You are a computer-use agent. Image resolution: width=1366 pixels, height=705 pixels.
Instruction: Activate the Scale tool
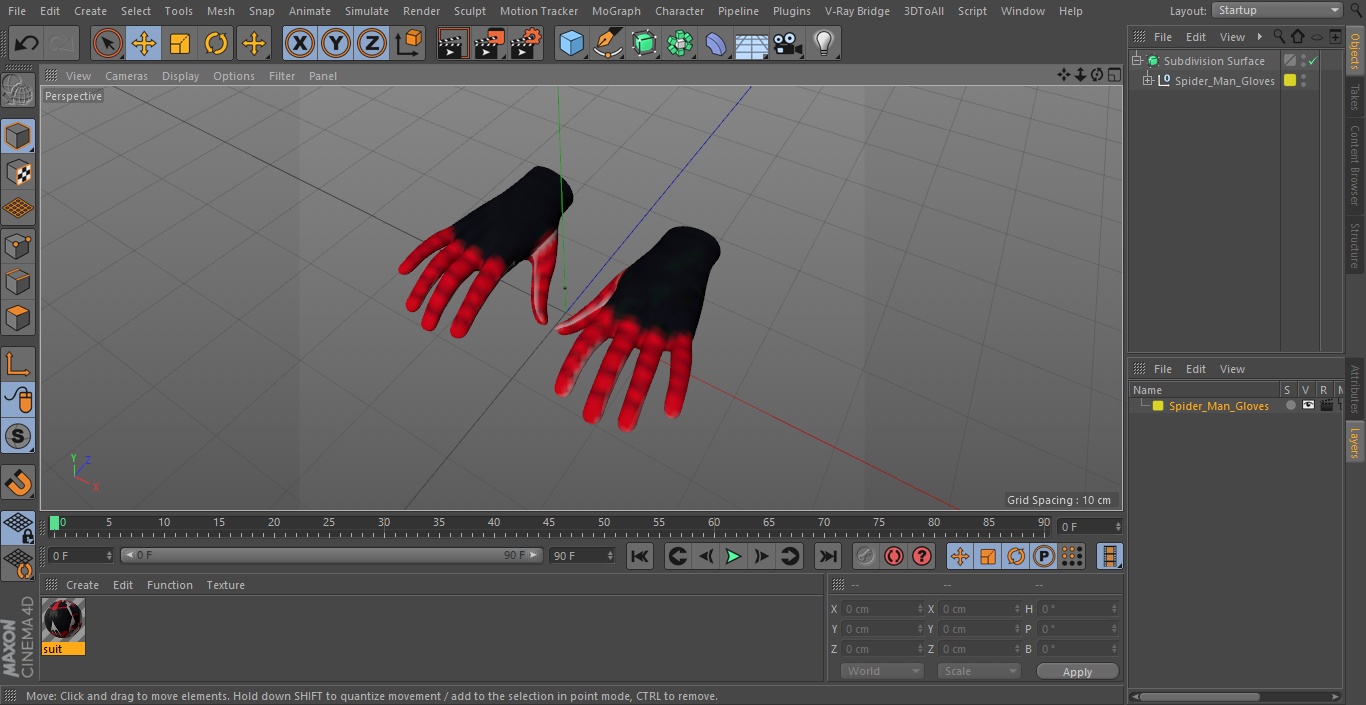(x=180, y=43)
